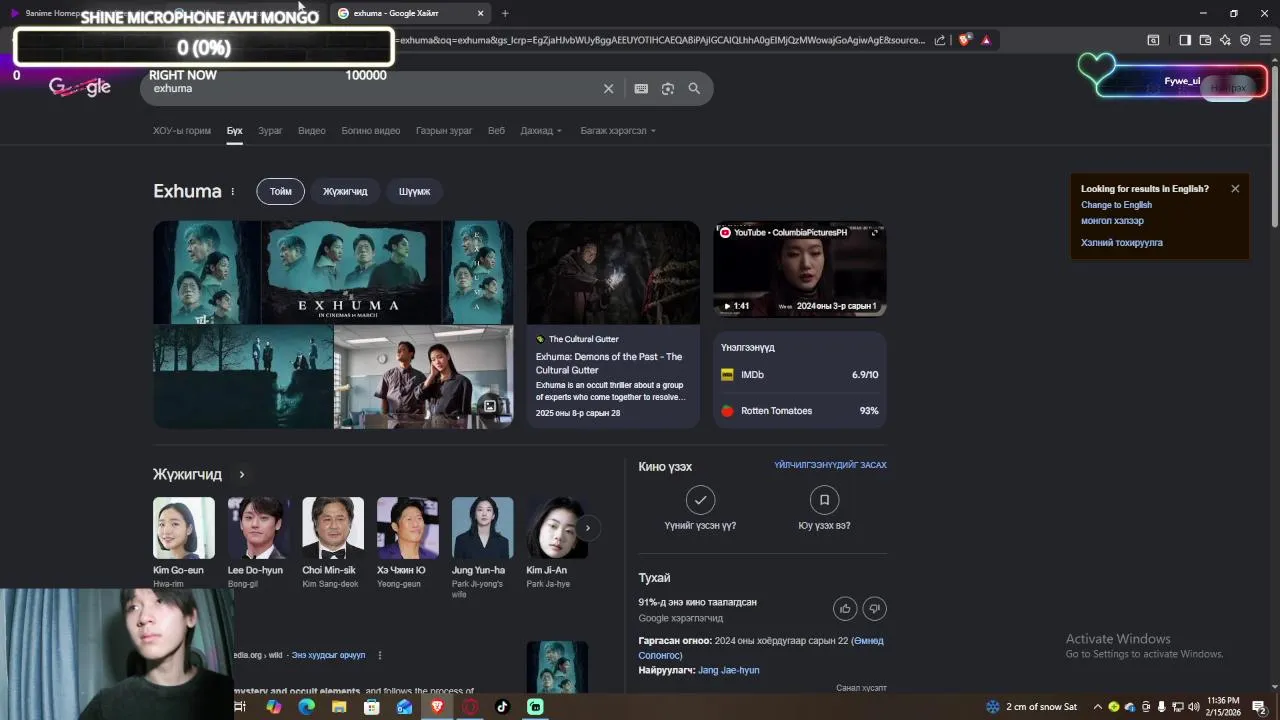Viewport: 1280px width, 720px height.
Task: Open Brave Rewards triangle icon
Action: (x=986, y=40)
